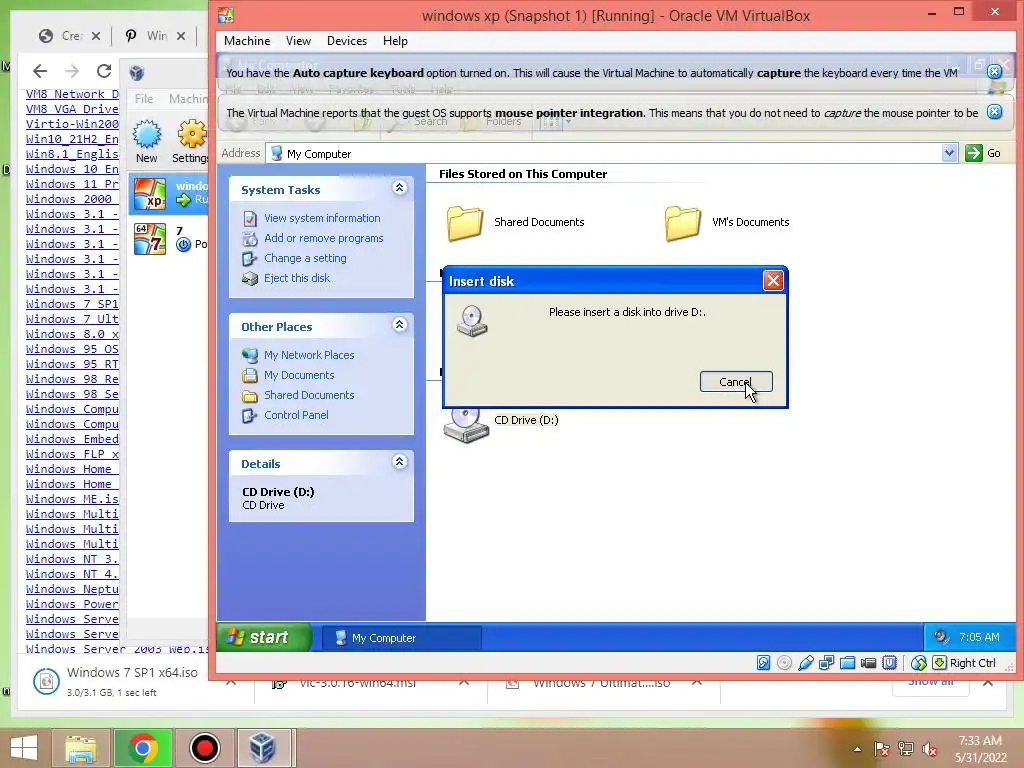1024x768 pixels.
Task: Open Settings gear in VirtualBox Manager
Action: (x=191, y=141)
